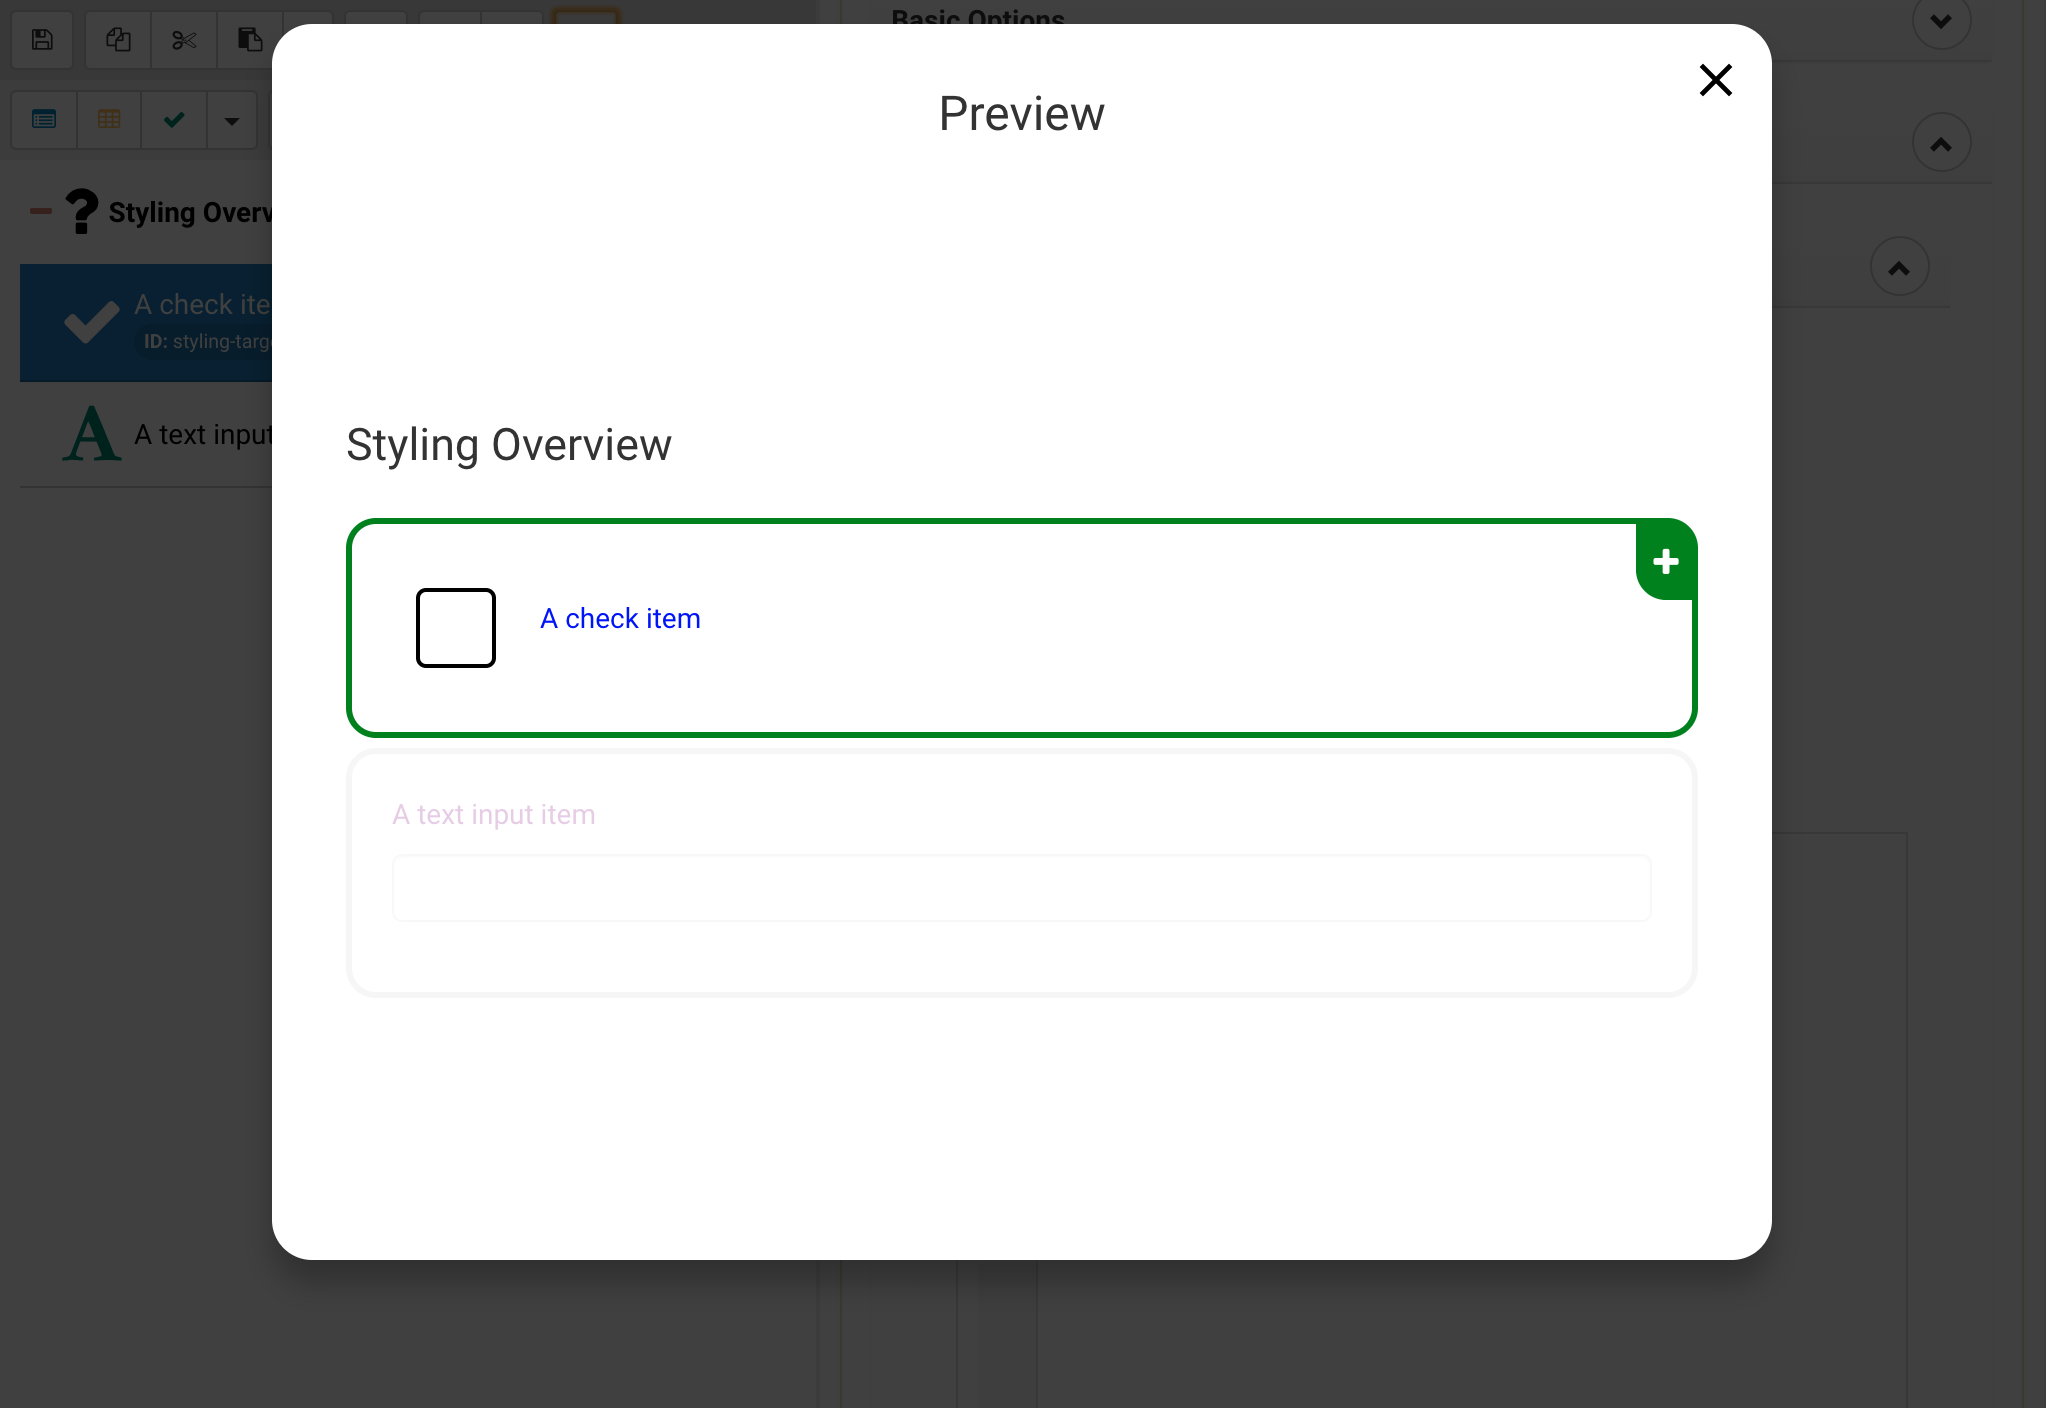Click the paste clipboard icon
This screenshot has width=2046, height=1408.
pos(249,40)
